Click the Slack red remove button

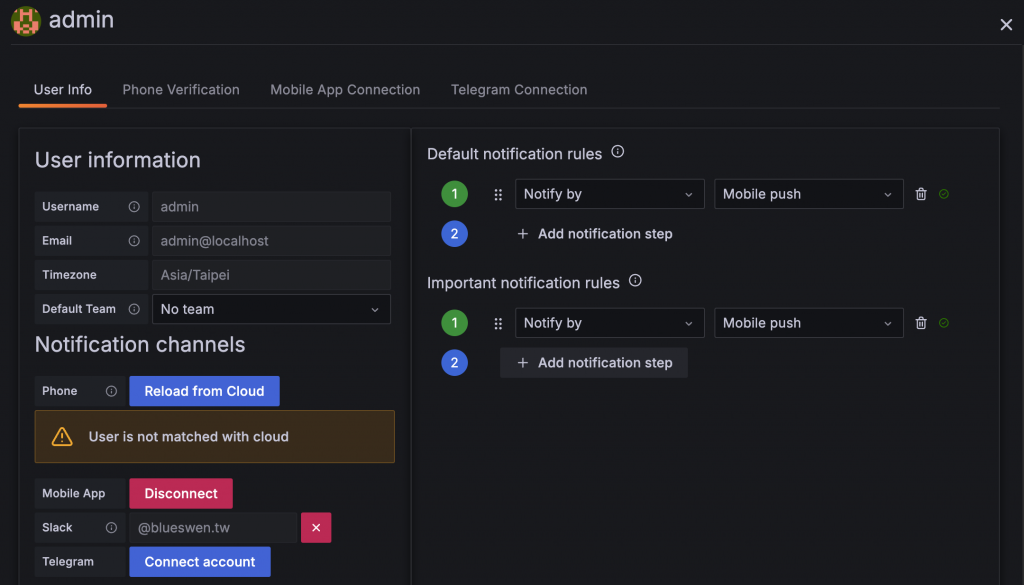[316, 527]
